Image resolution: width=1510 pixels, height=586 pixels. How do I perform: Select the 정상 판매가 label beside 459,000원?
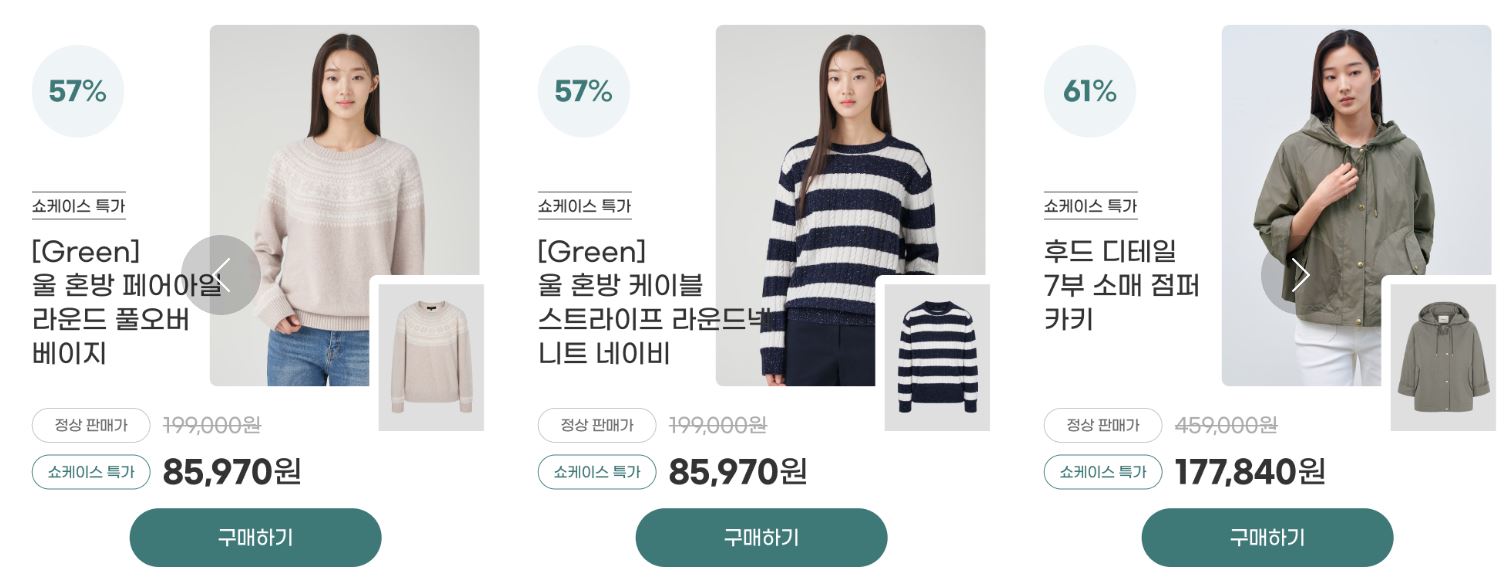pyautogui.click(x=1103, y=425)
